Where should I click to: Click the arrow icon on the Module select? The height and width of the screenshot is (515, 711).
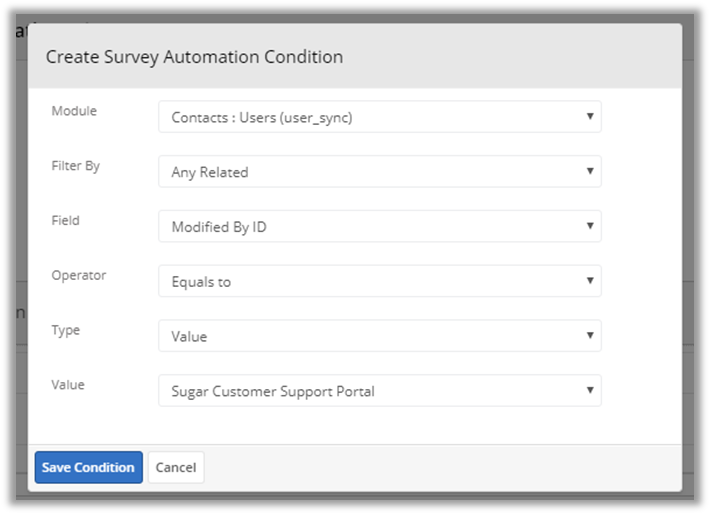tap(590, 117)
